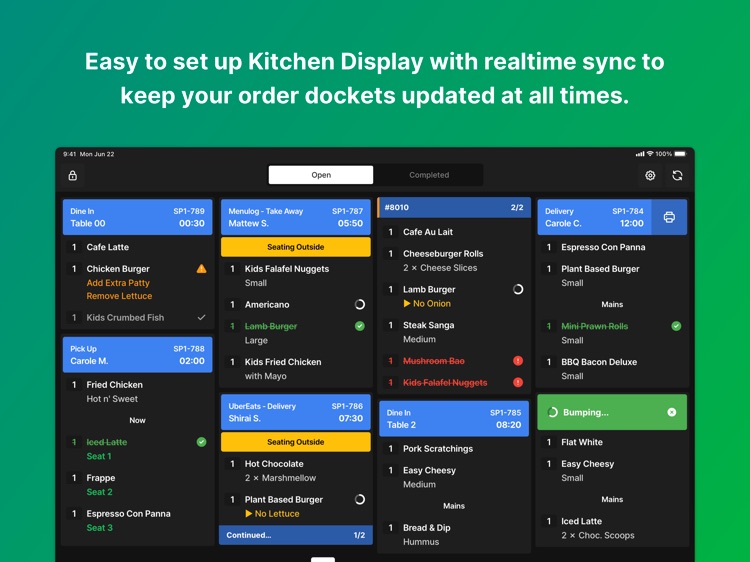Tap the Wi-Fi status icon

650,154
